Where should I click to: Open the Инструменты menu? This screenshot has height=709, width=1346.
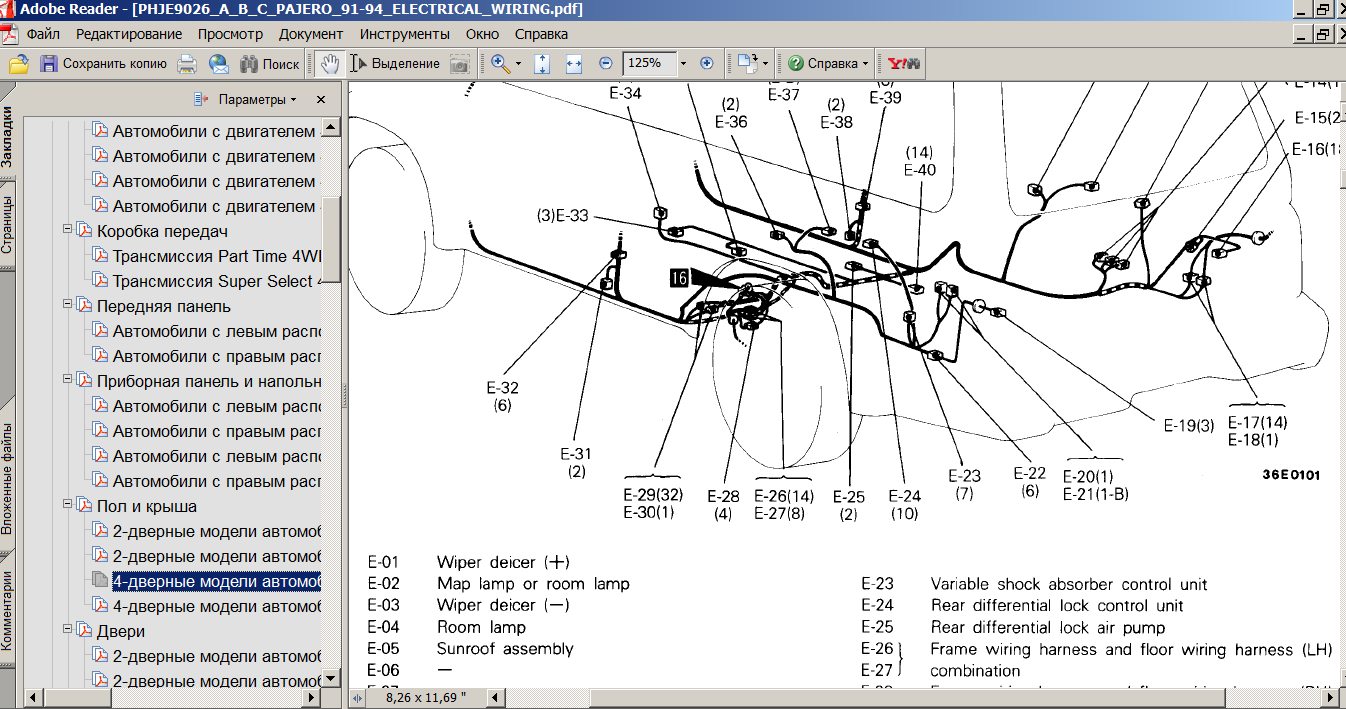pyautogui.click(x=408, y=34)
